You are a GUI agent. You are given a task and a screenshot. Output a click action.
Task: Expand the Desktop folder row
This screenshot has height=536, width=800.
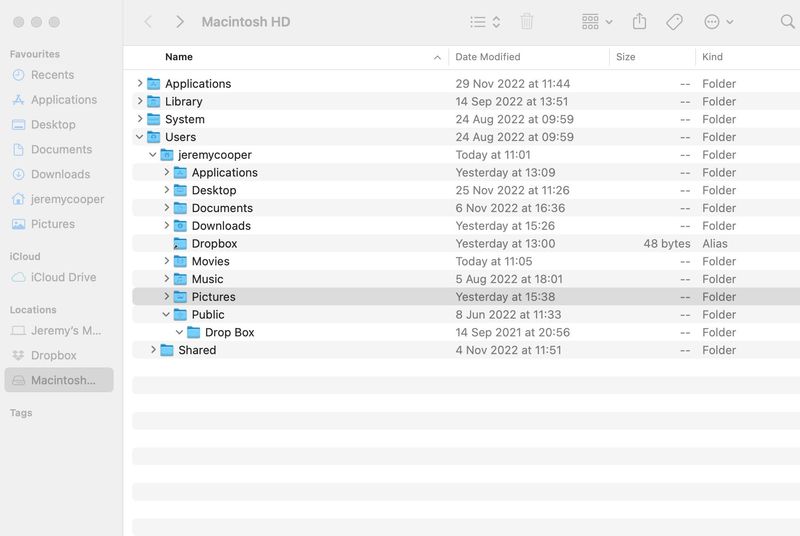click(166, 190)
